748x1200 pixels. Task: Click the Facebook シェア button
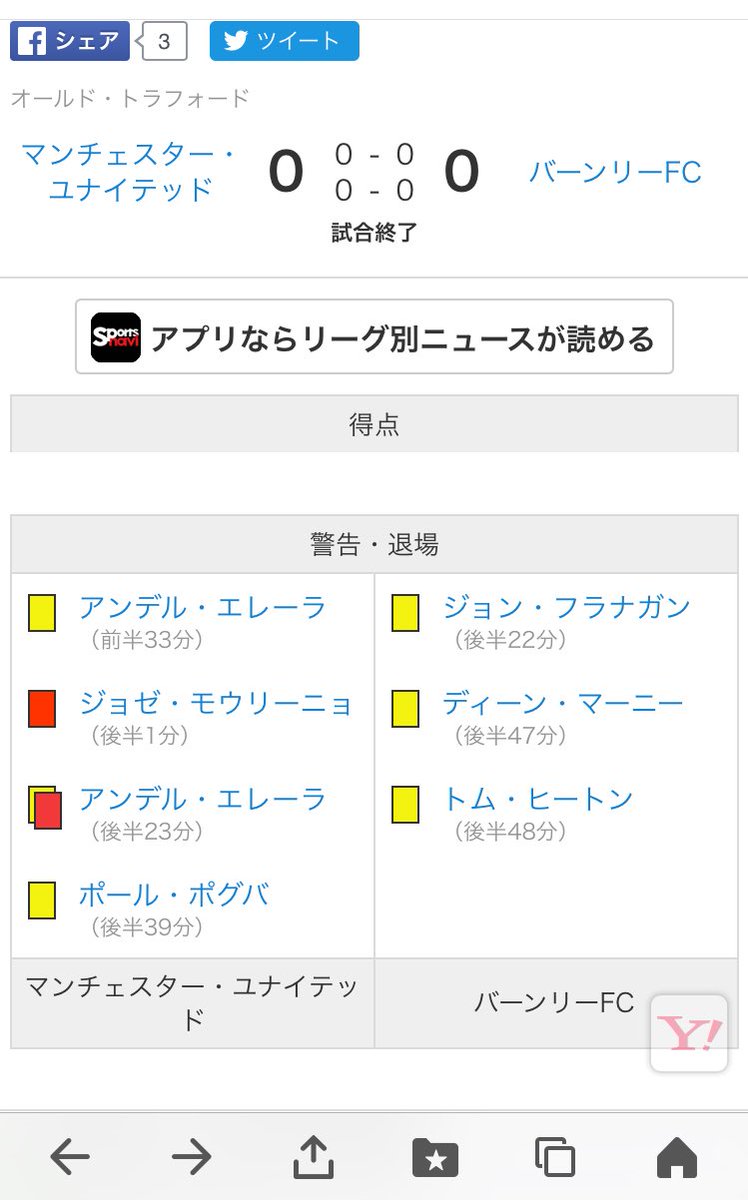(70, 41)
